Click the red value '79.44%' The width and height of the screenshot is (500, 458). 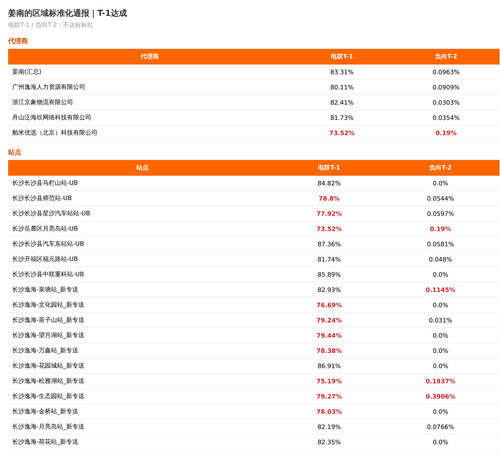point(329,336)
